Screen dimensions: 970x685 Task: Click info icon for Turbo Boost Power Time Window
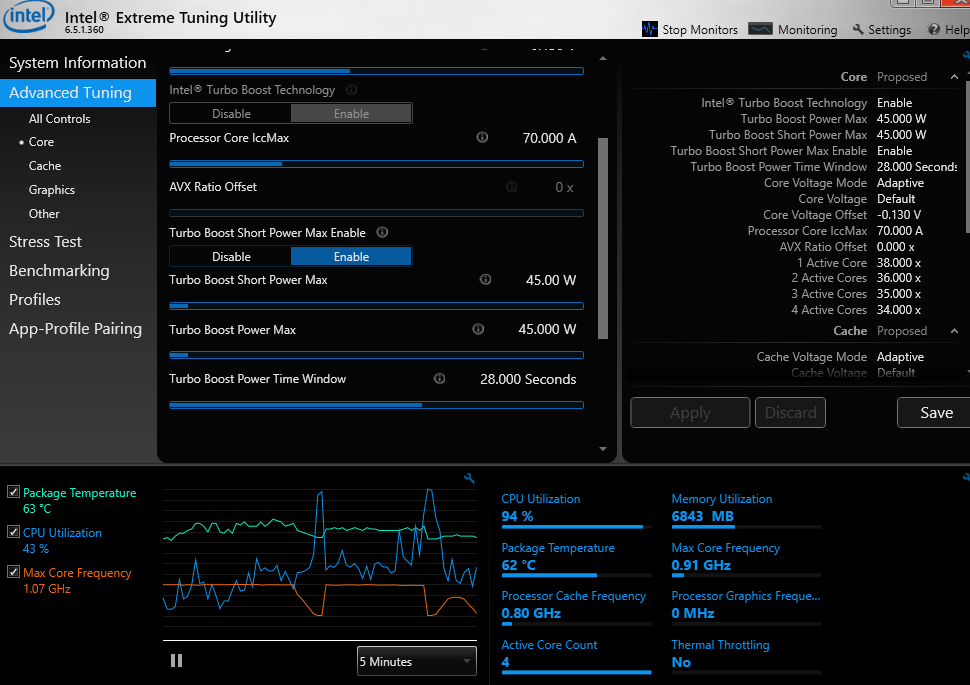pyautogui.click(x=439, y=379)
